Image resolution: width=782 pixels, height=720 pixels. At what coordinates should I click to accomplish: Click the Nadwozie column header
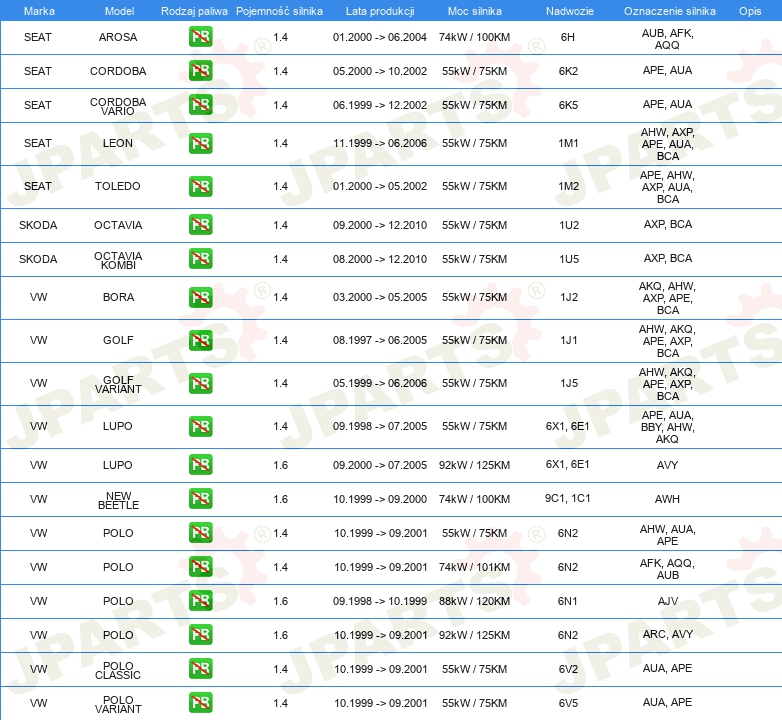point(570,11)
